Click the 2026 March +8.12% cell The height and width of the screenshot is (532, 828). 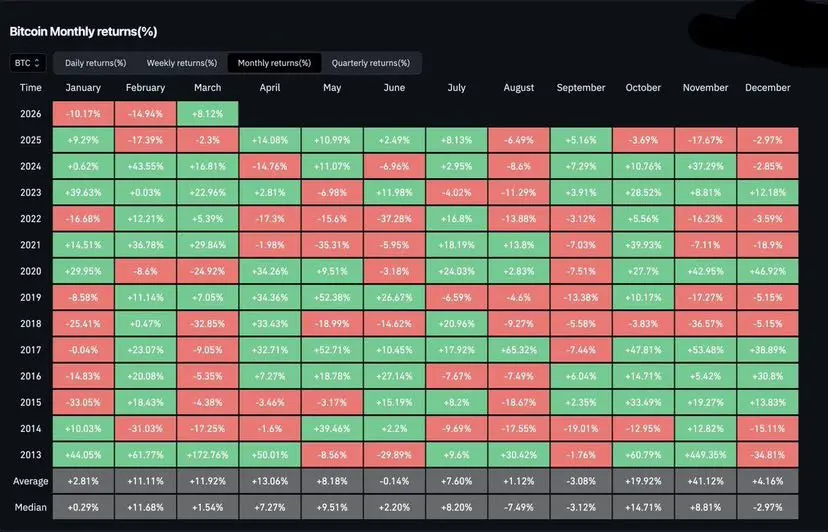pyautogui.click(x=208, y=114)
